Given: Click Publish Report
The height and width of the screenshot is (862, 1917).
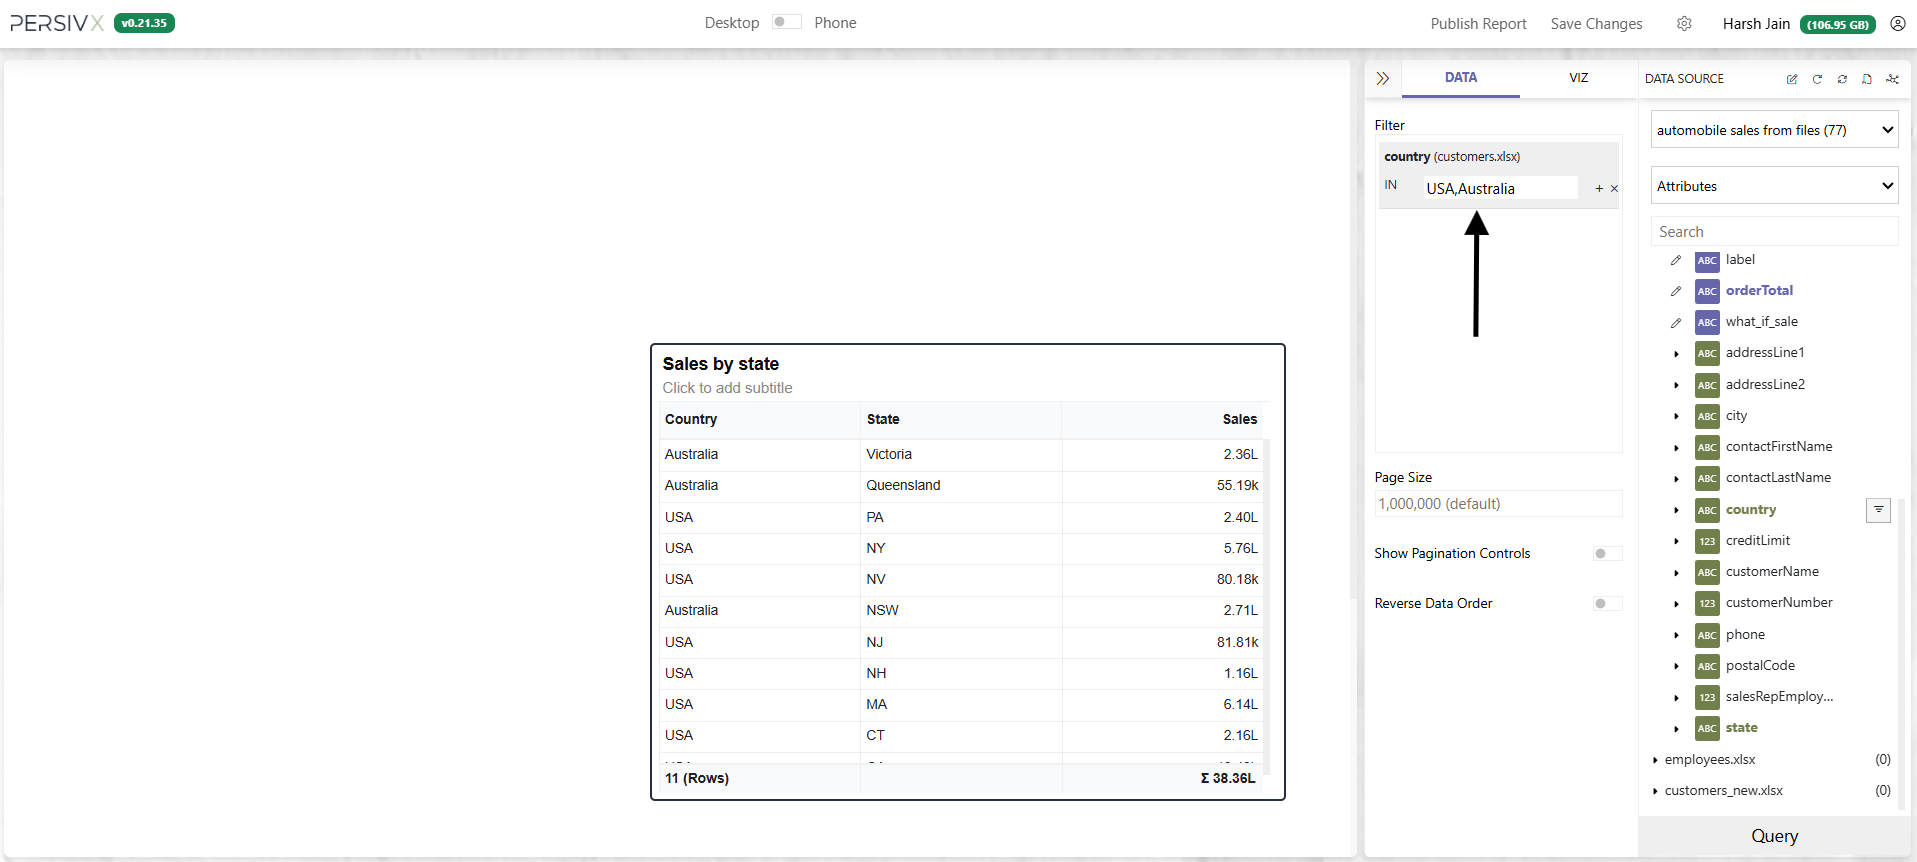Looking at the screenshot, I should pyautogui.click(x=1478, y=24).
